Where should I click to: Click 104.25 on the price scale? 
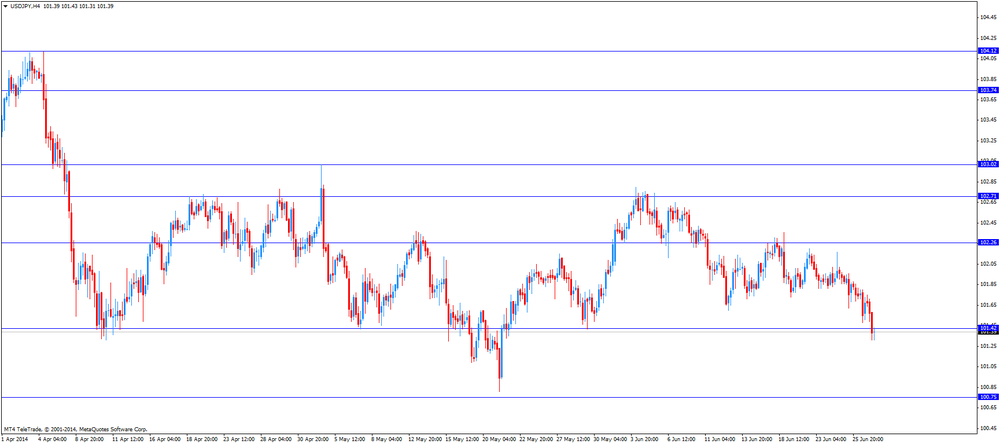pyautogui.click(x=989, y=38)
